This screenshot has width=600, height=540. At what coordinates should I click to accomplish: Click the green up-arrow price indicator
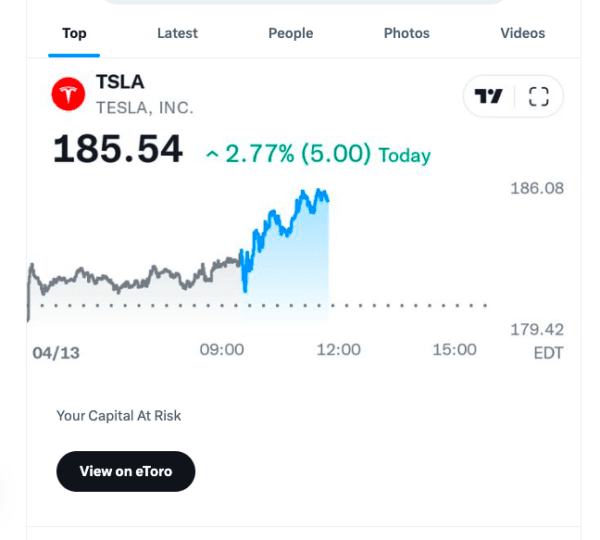coord(212,155)
